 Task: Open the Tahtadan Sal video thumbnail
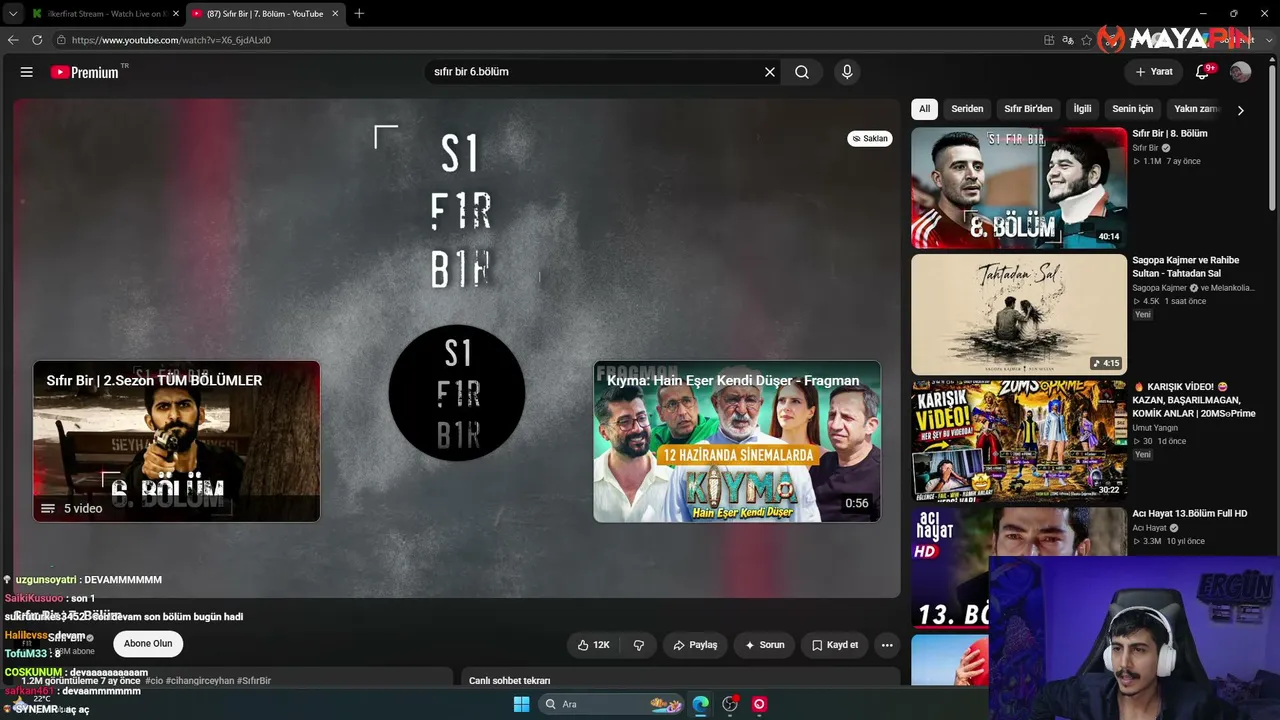[x=1019, y=315]
